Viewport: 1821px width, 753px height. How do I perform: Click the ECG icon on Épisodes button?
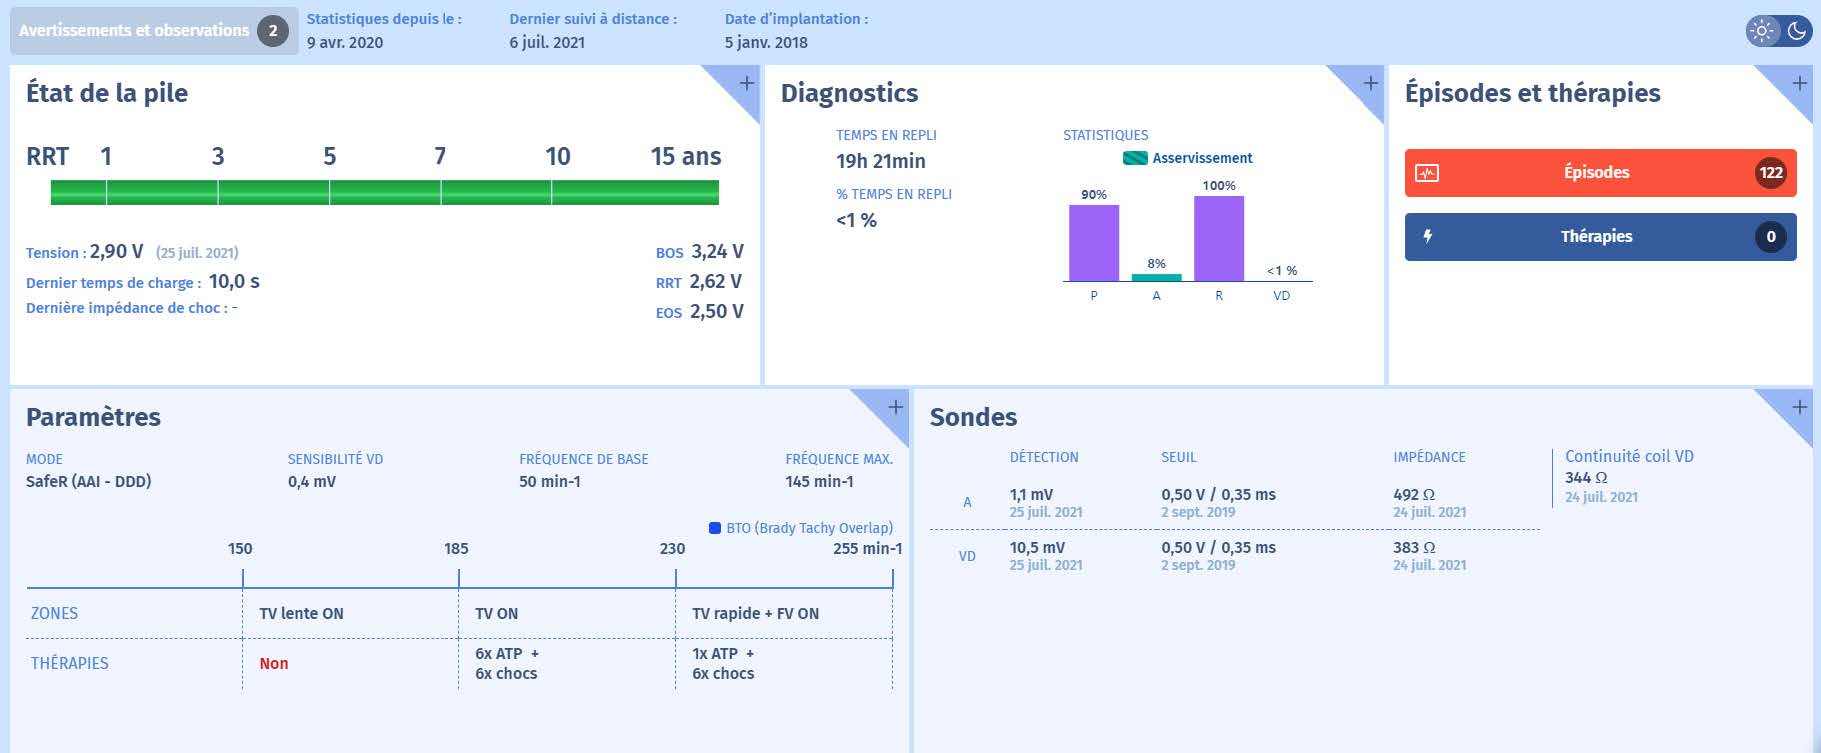click(1427, 173)
